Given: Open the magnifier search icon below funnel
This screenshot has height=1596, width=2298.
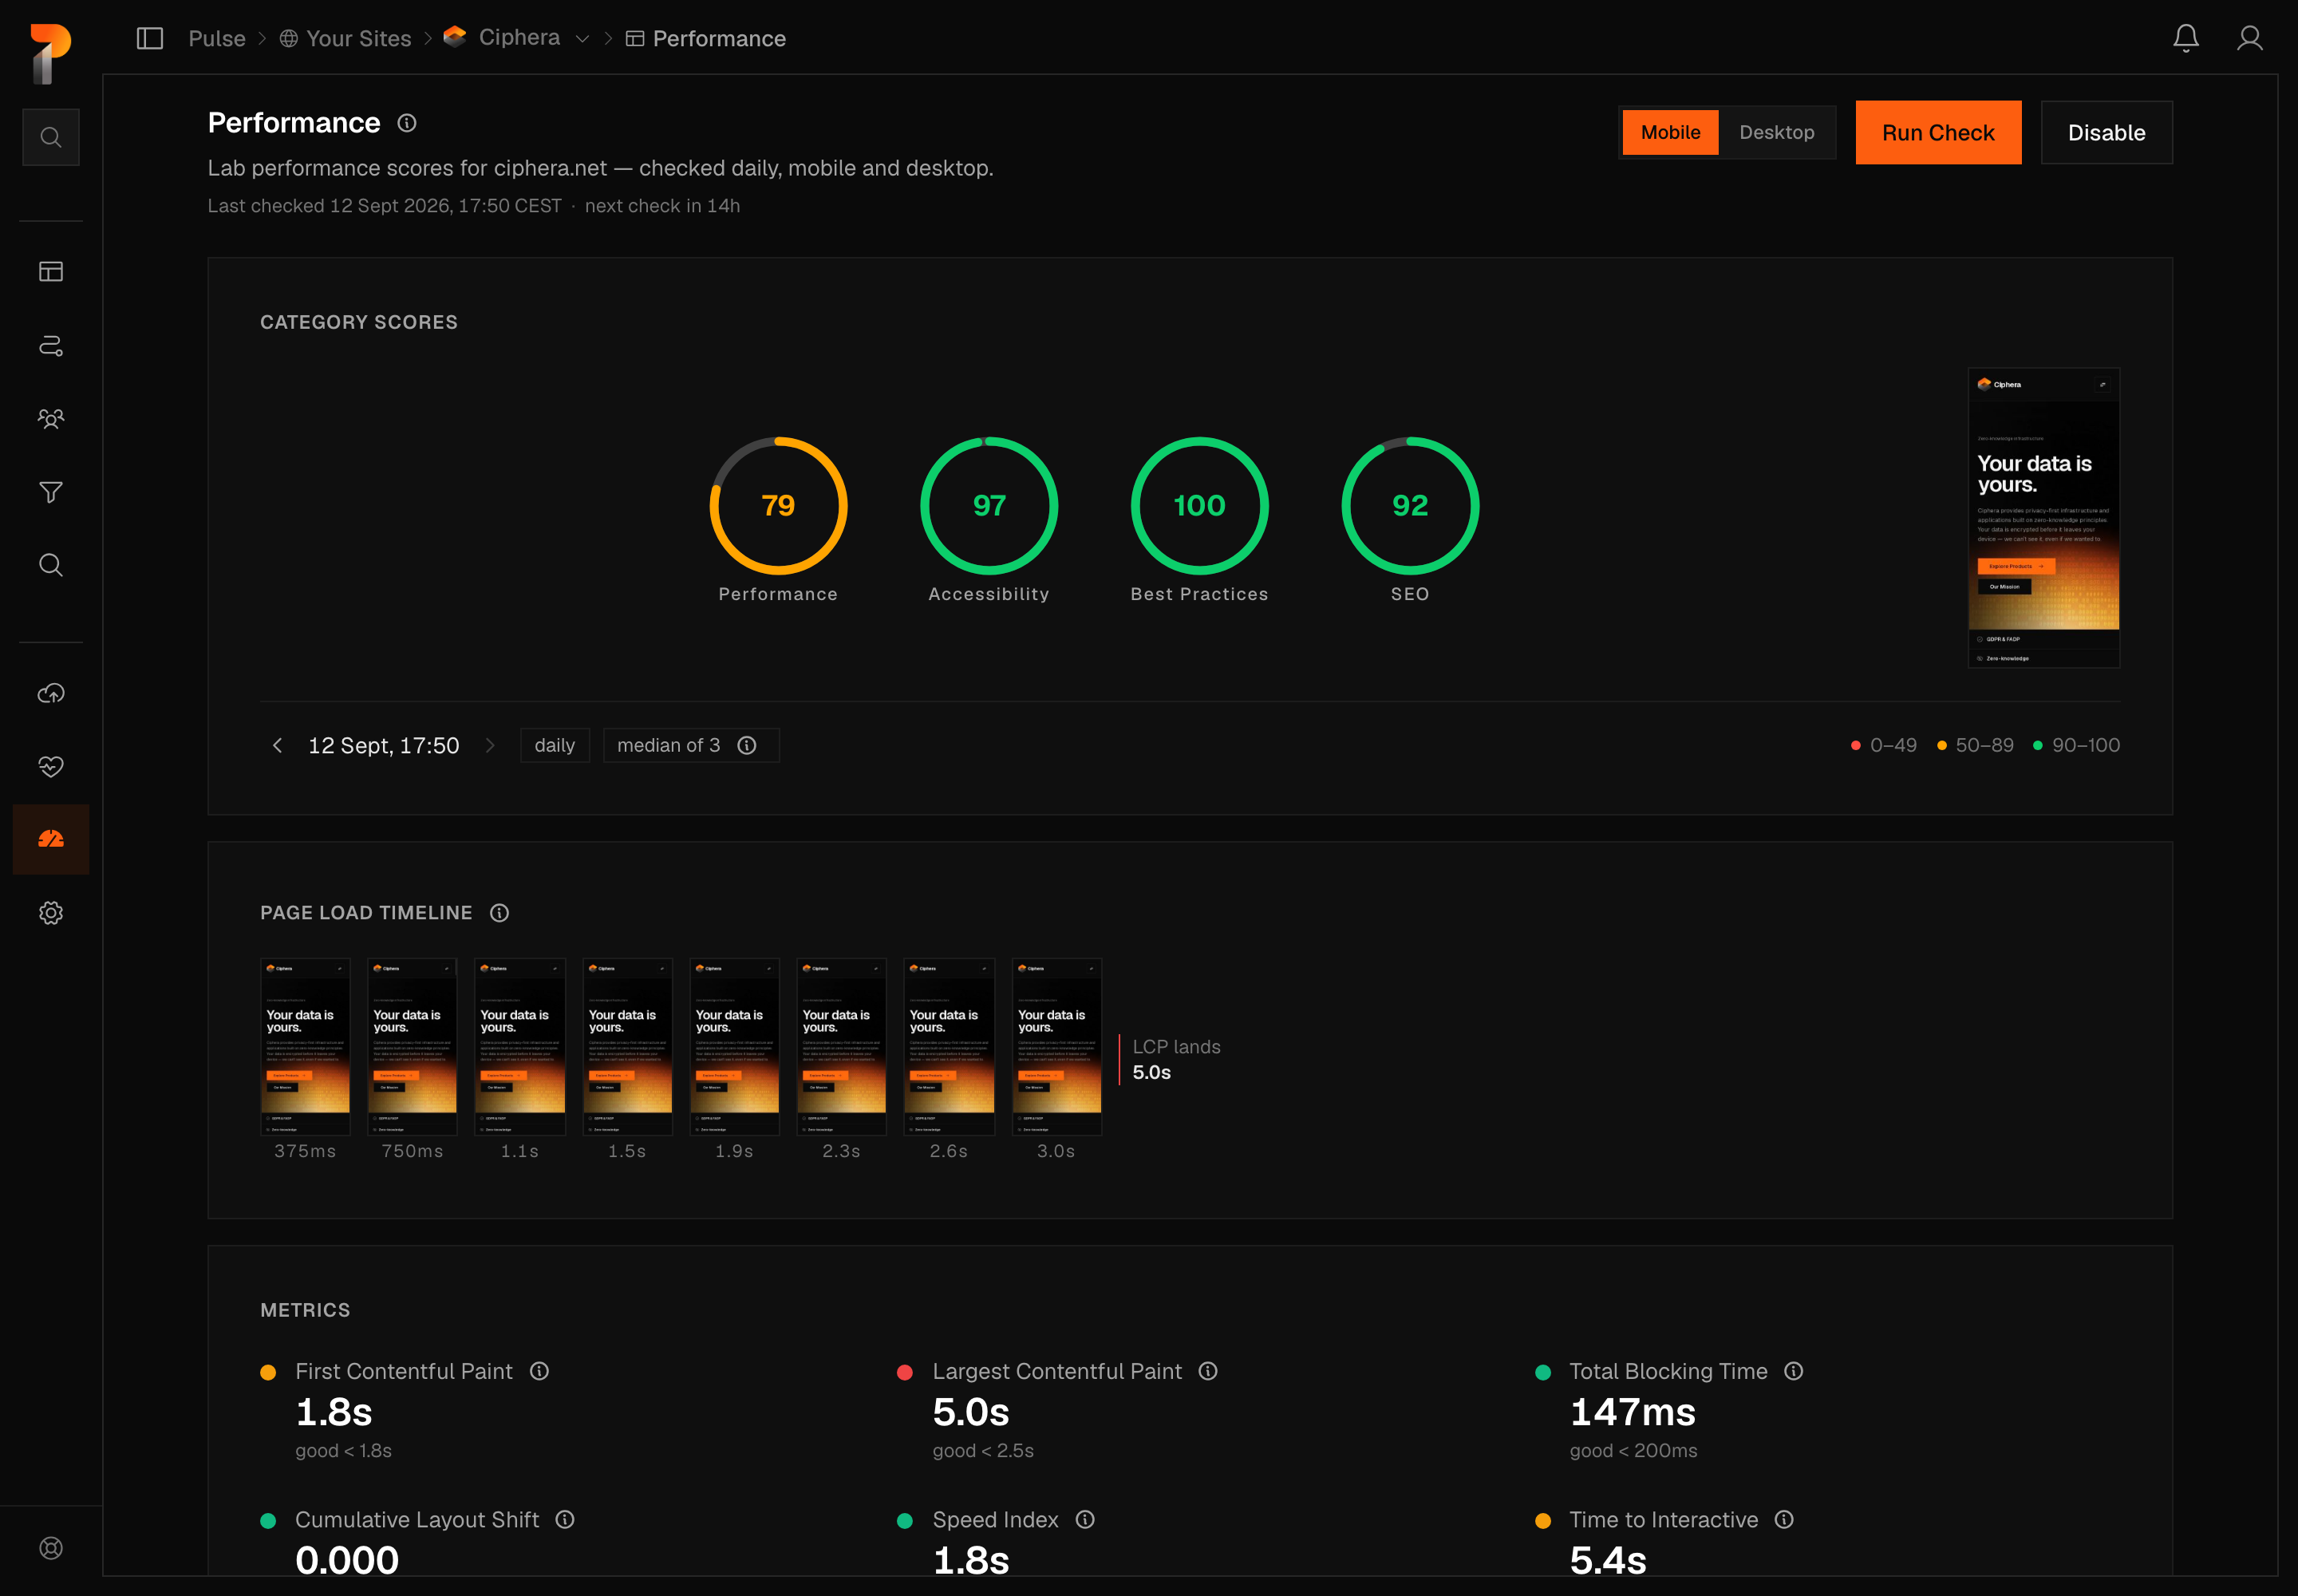Looking at the screenshot, I should tap(51, 565).
